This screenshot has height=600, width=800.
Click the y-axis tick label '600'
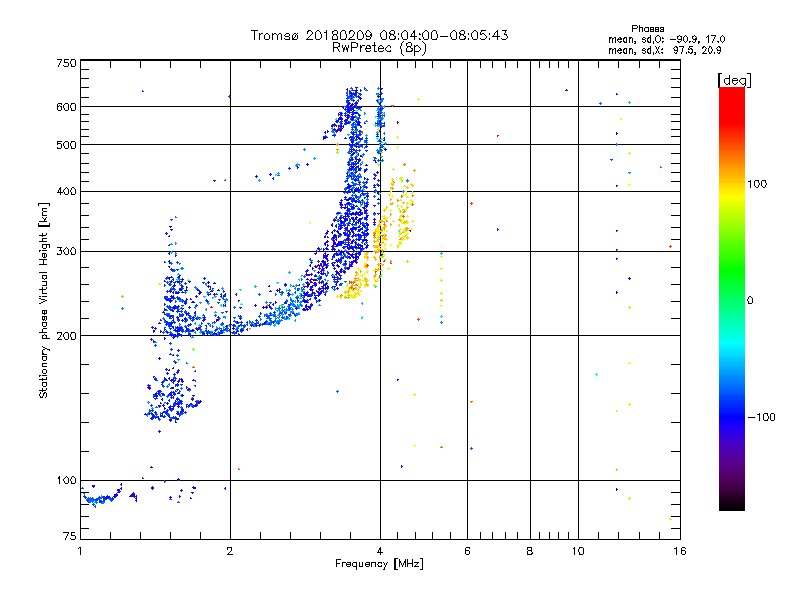pos(66,107)
